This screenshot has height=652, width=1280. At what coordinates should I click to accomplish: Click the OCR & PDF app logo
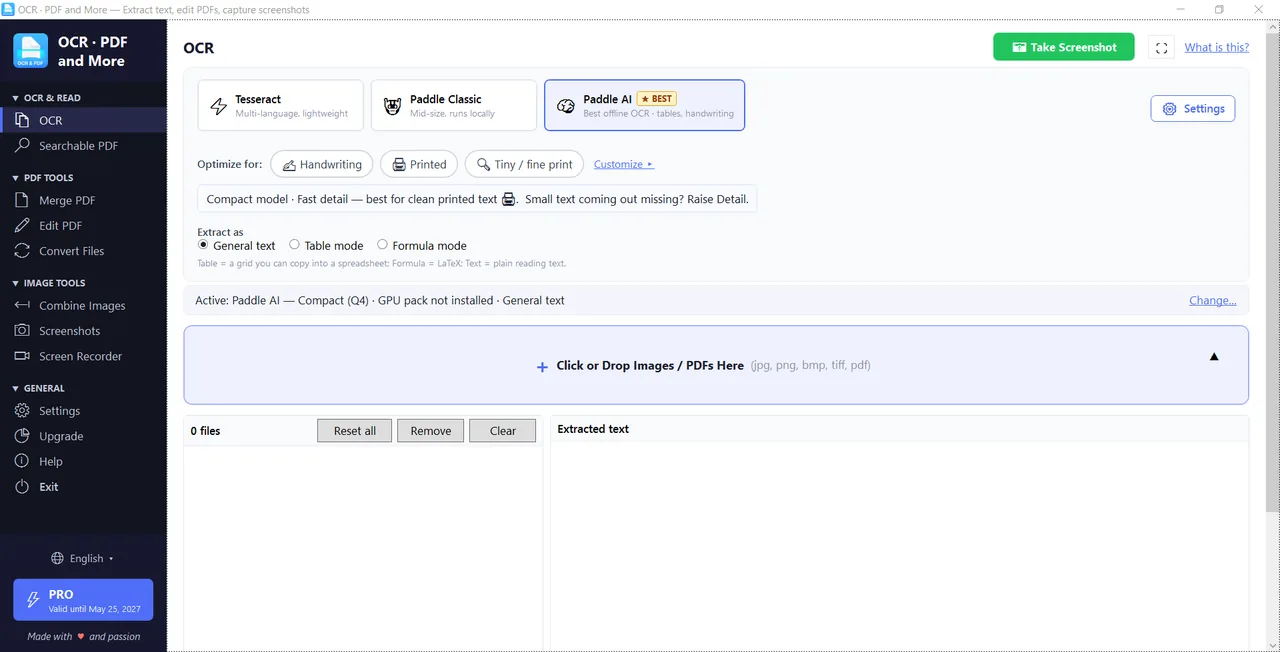pos(30,51)
